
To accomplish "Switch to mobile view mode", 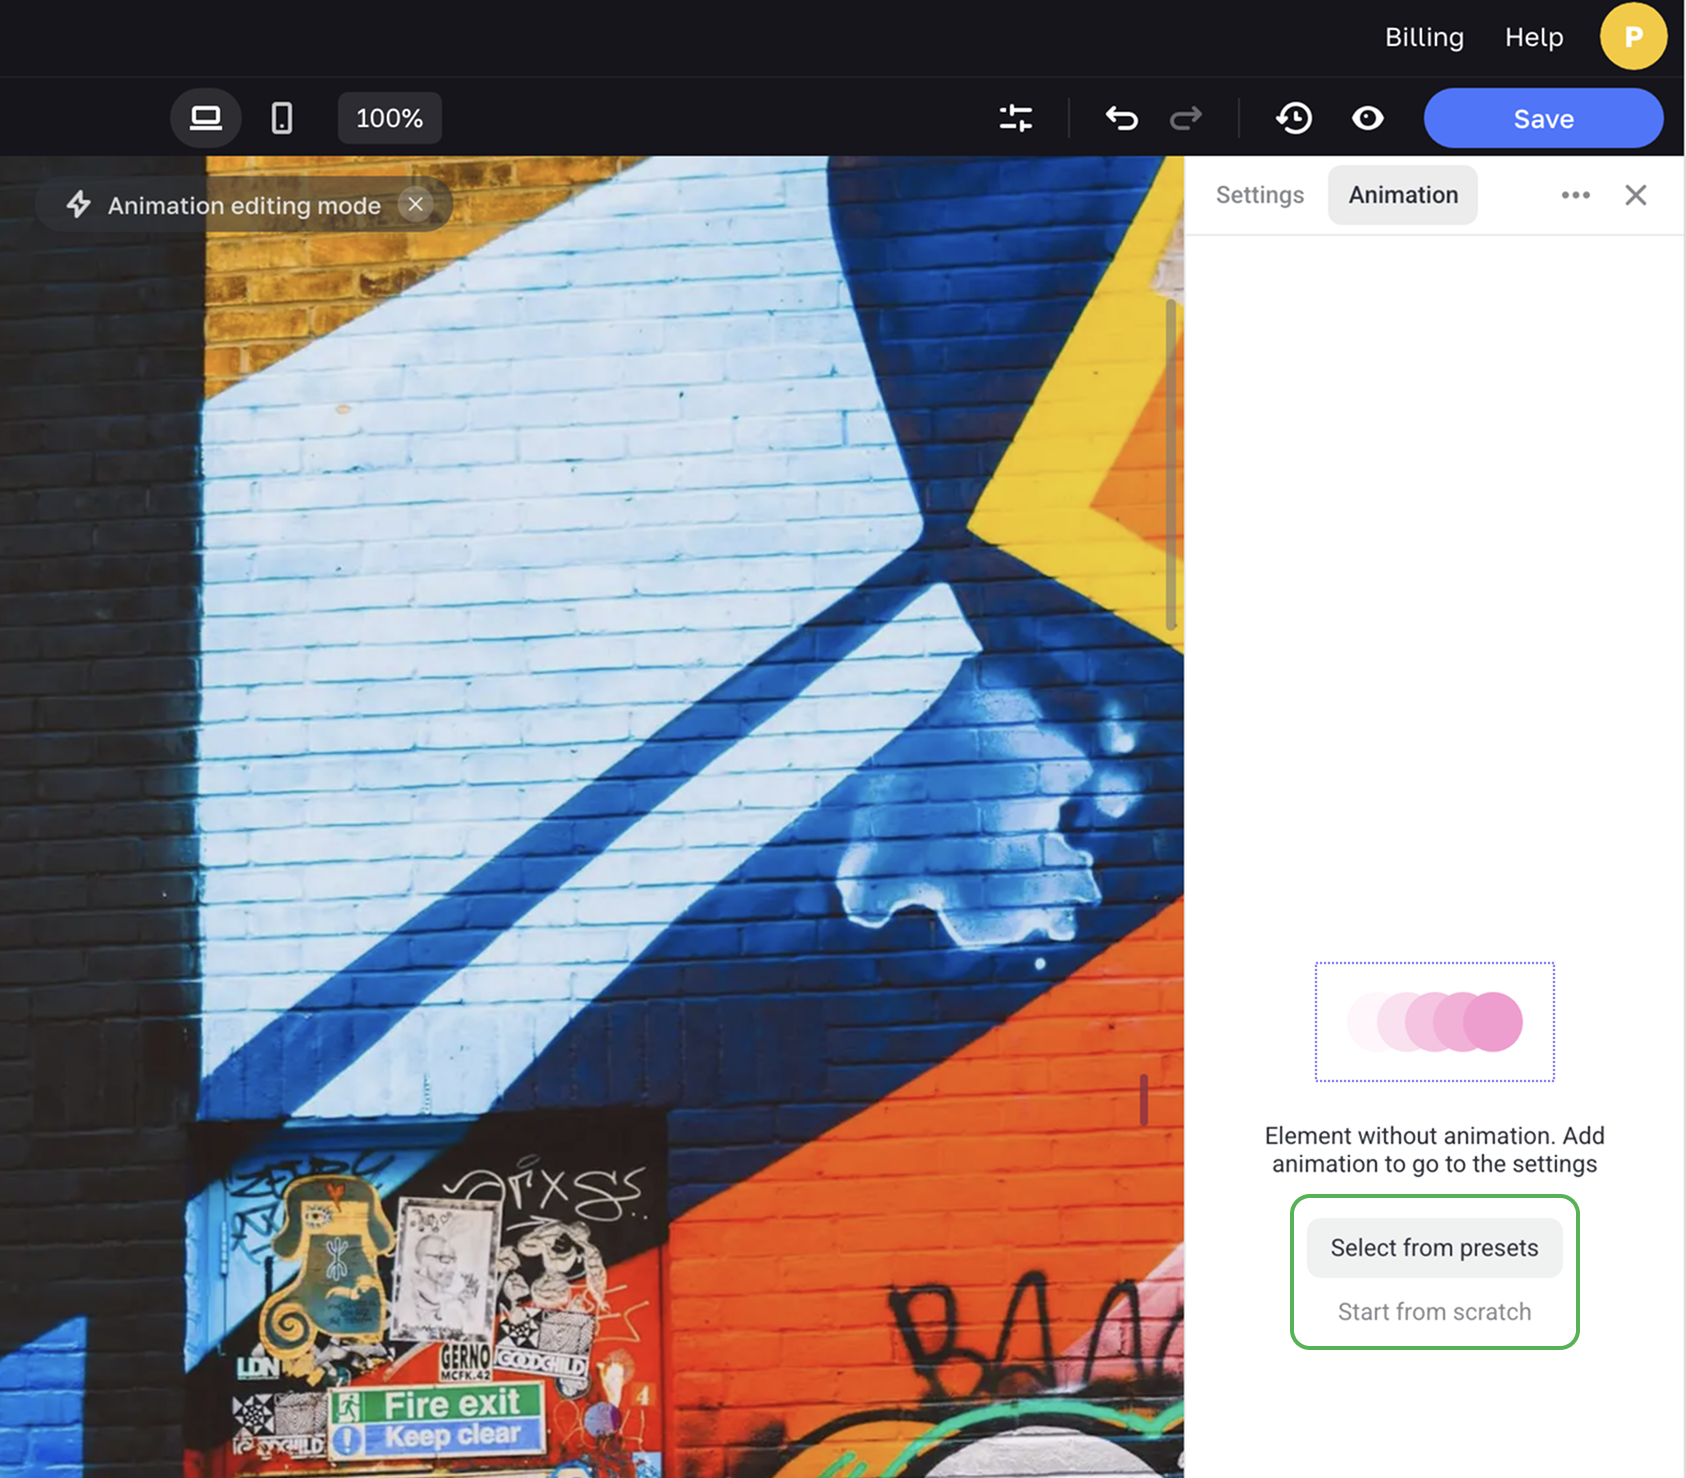I will (282, 118).
